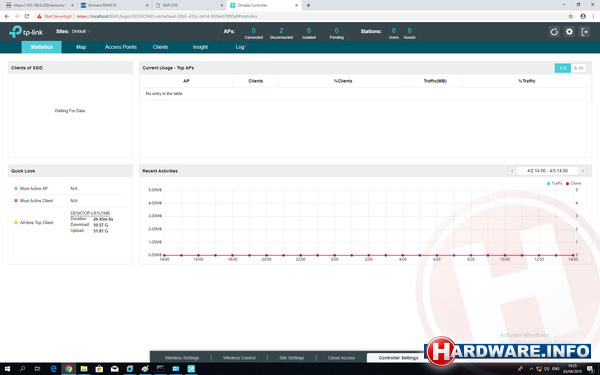
Task: Open Microsoft Store taskbar icon
Action: click(99, 369)
